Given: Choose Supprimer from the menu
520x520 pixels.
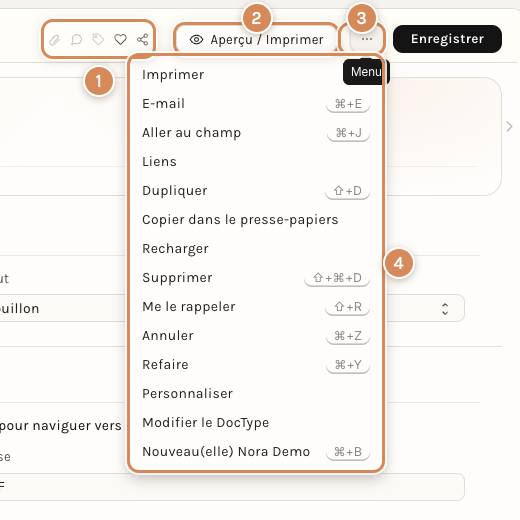Looking at the screenshot, I should [x=256, y=278].
